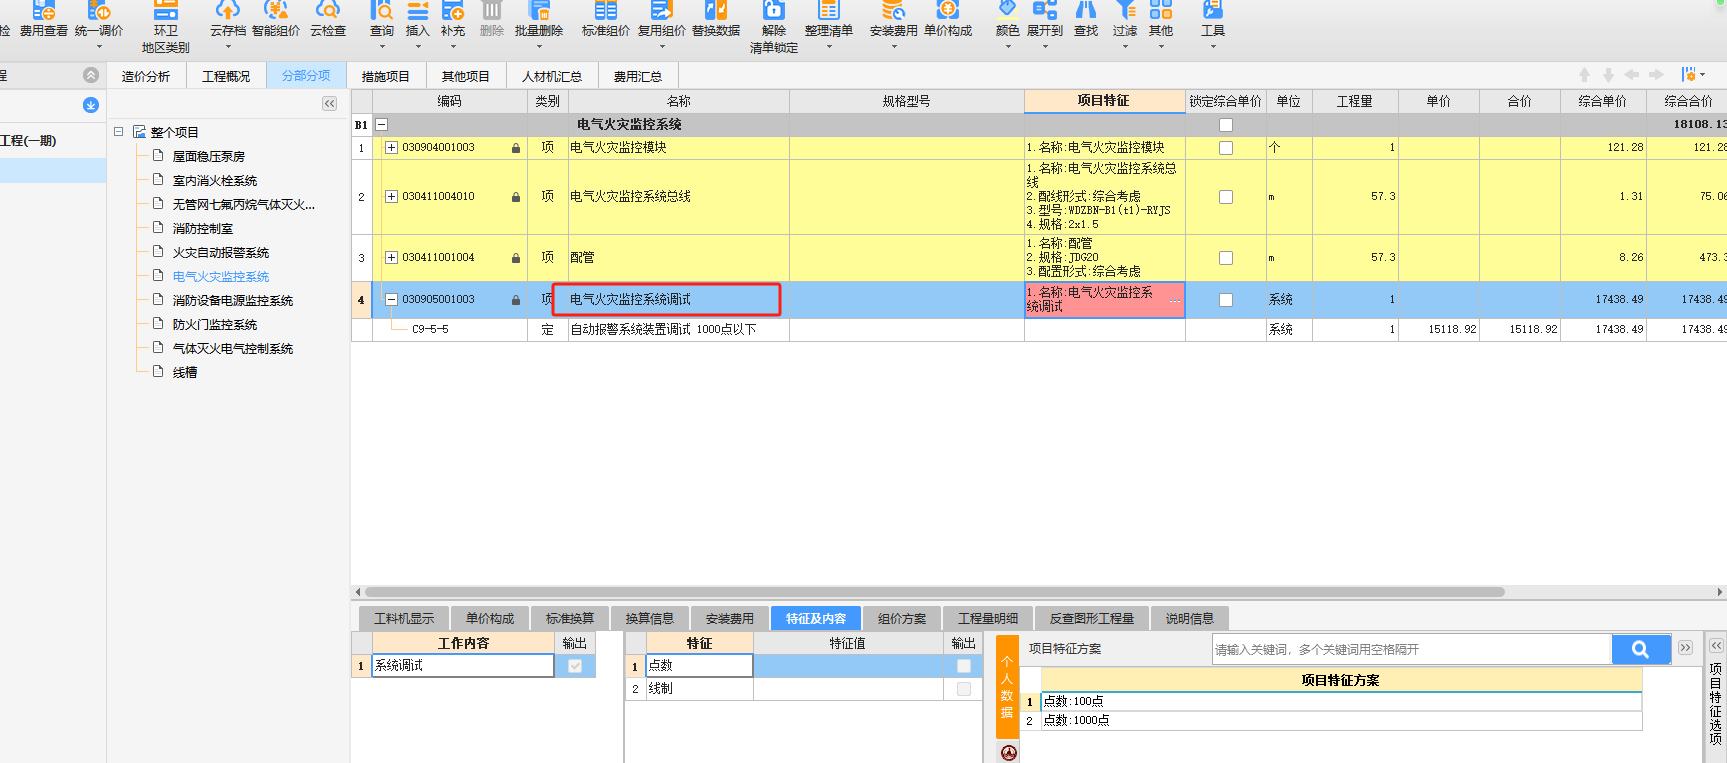Click the 项目特征 column header
Image resolution: width=1727 pixels, height=763 pixels.
[1104, 101]
